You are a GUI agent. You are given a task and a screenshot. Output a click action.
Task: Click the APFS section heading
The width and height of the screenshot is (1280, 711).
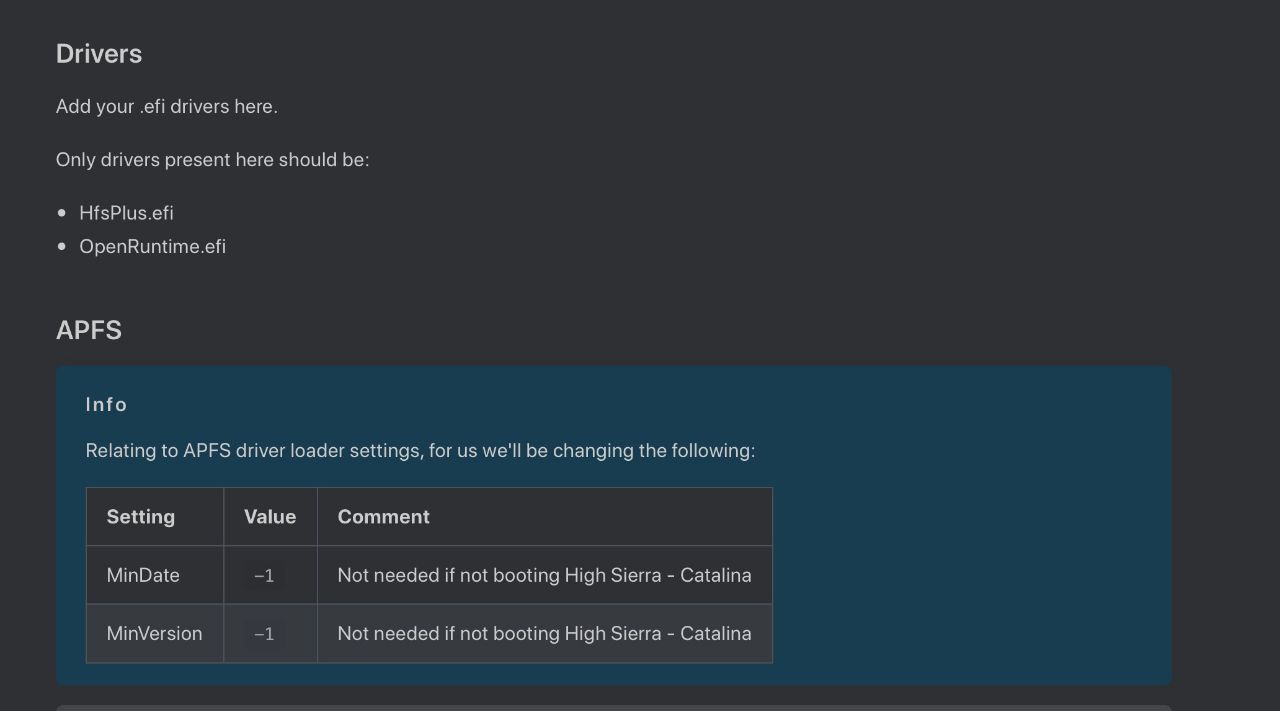pyautogui.click(x=89, y=330)
